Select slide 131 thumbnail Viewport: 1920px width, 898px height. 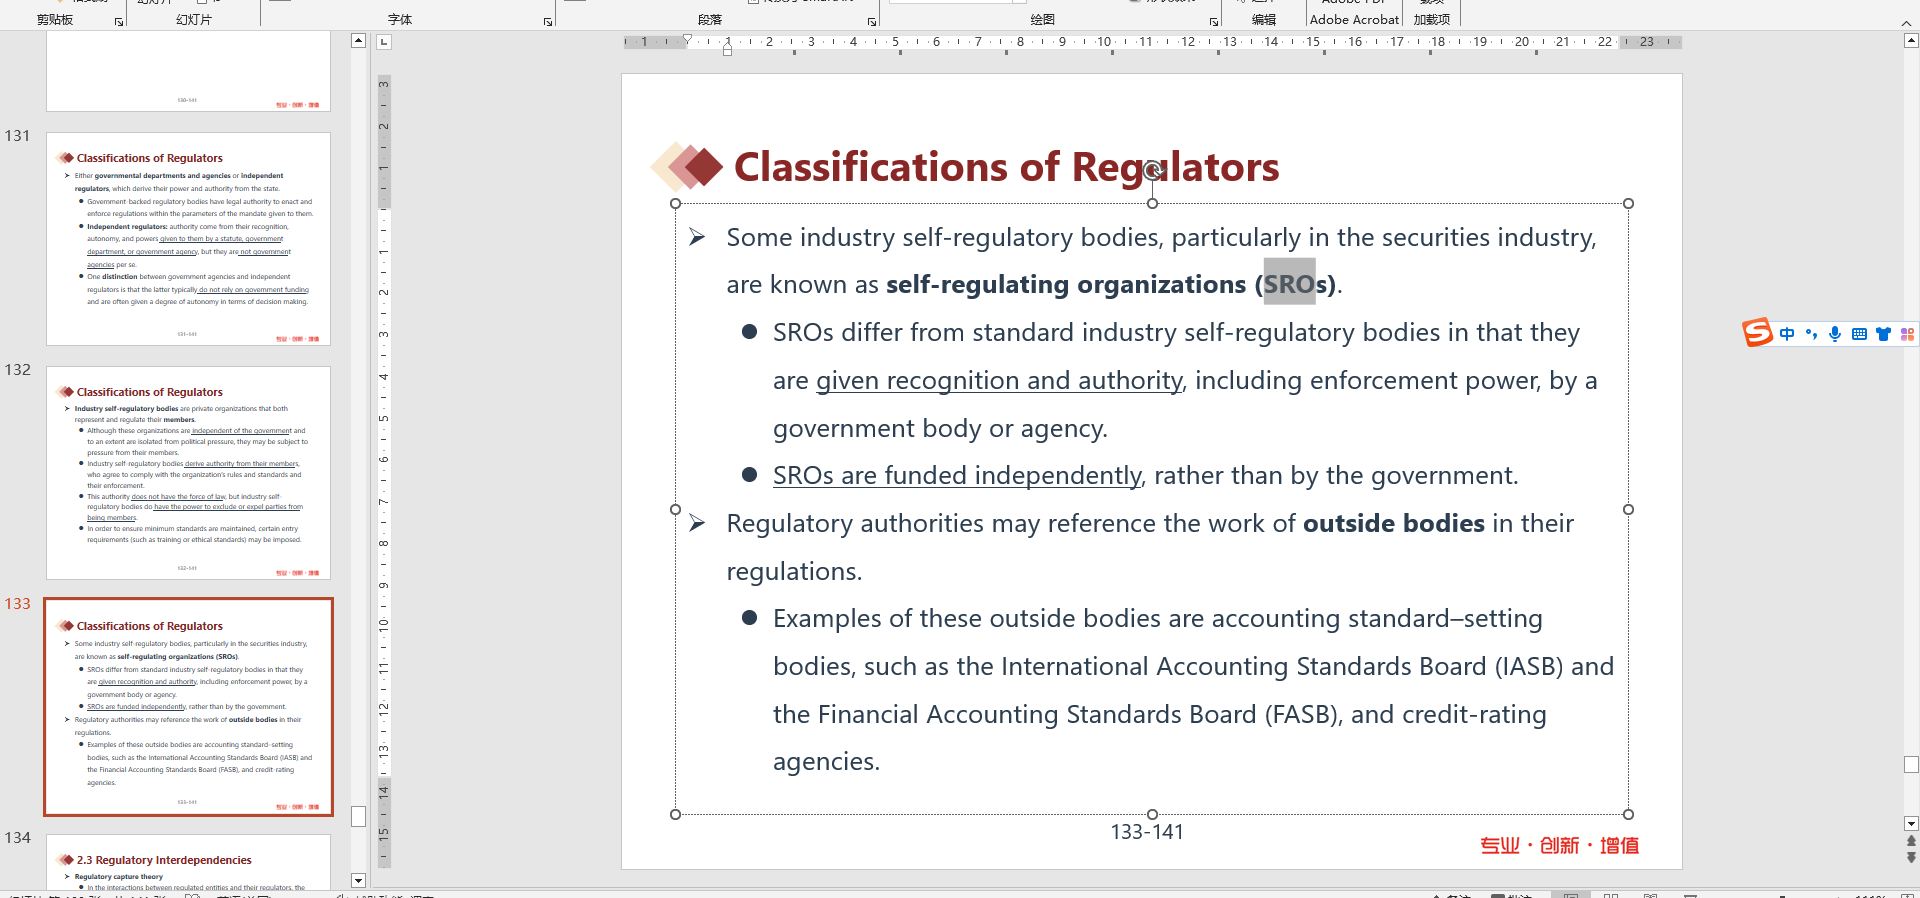188,239
